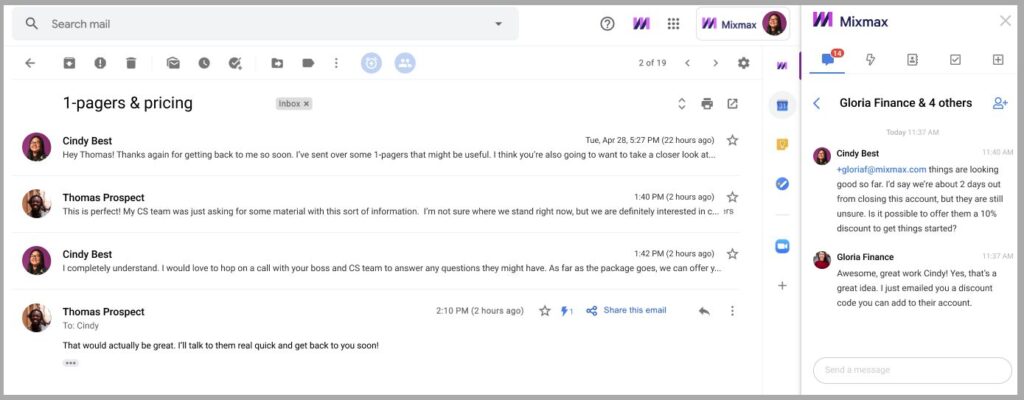Show trimmed content ellipsis button
The image size is (1024, 400).
pos(71,363)
